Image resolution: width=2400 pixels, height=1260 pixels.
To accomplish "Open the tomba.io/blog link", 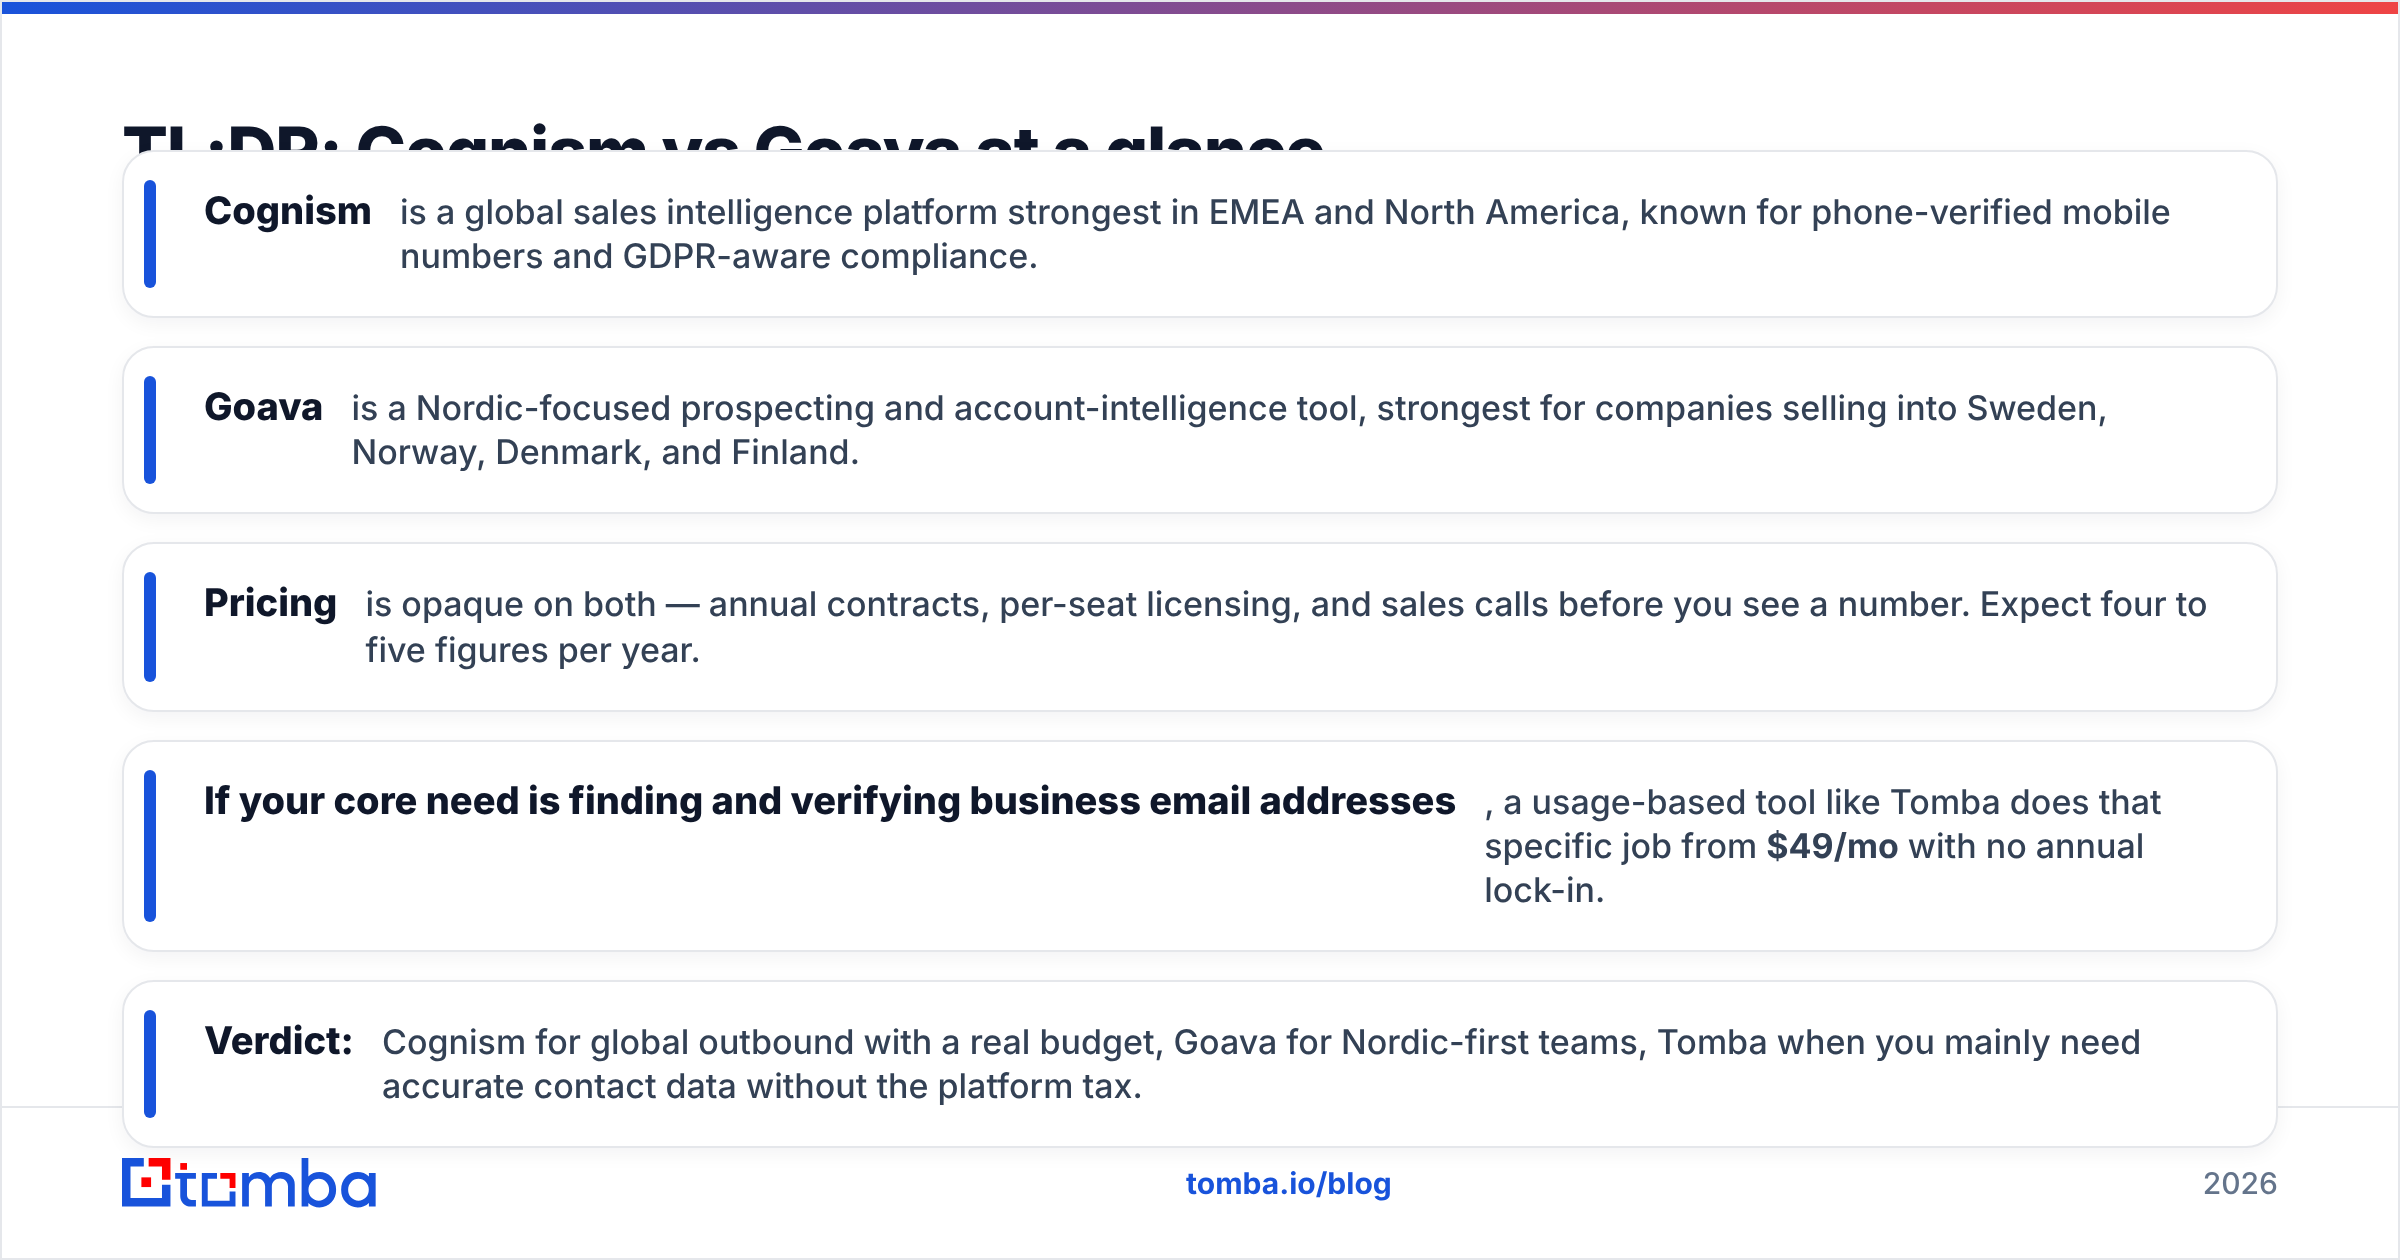I will [1288, 1184].
